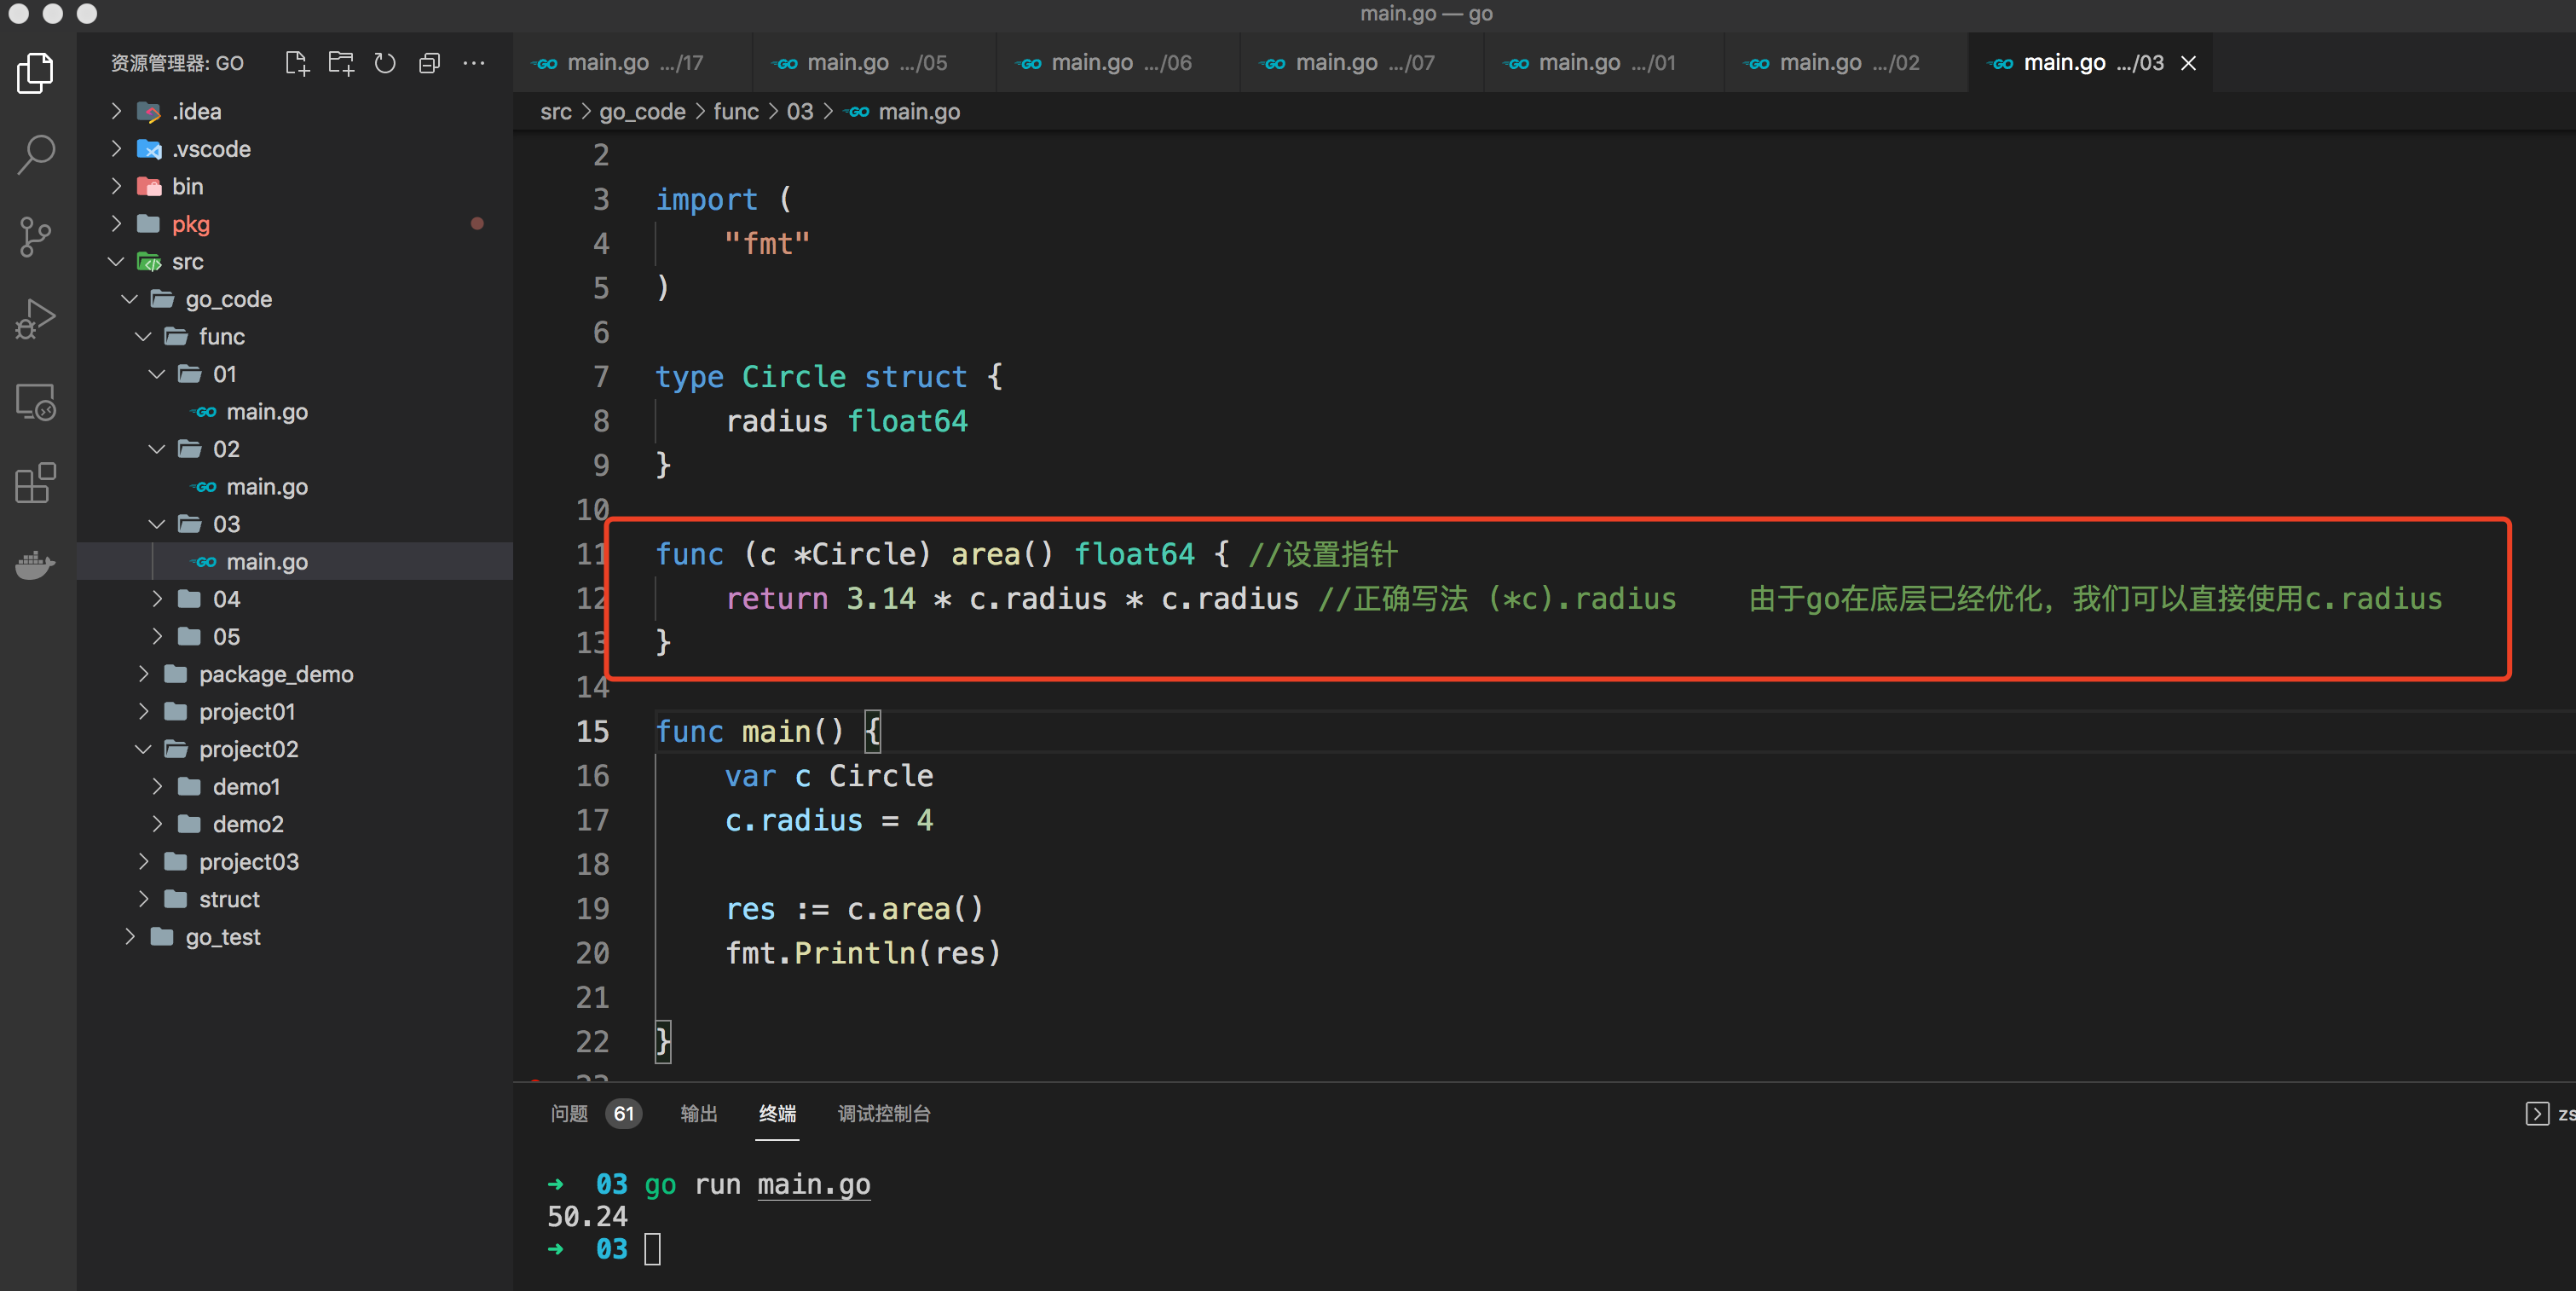Open the Docker view icon
The image size is (2576, 1291).
(x=36, y=565)
